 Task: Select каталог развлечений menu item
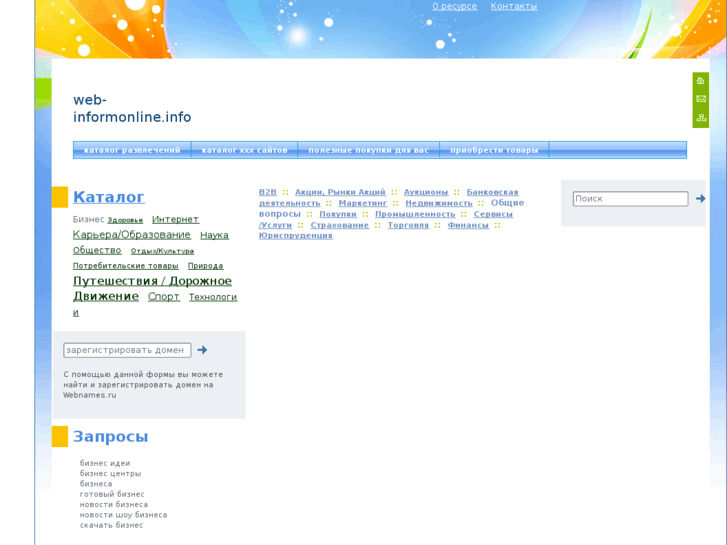[x=132, y=150]
